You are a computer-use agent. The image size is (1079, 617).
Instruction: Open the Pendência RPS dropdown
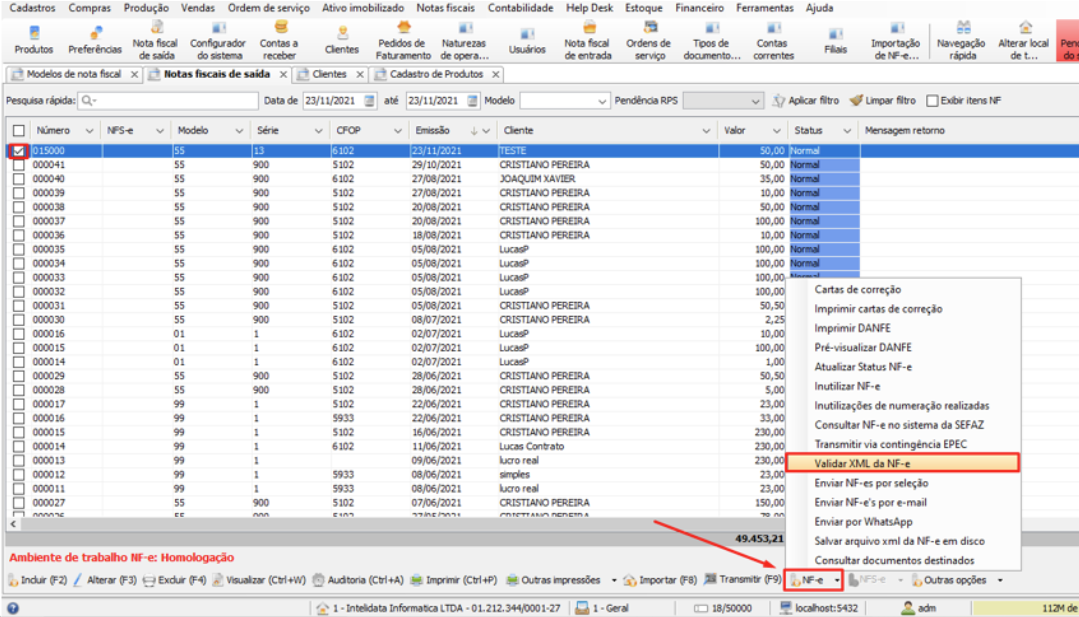click(756, 101)
